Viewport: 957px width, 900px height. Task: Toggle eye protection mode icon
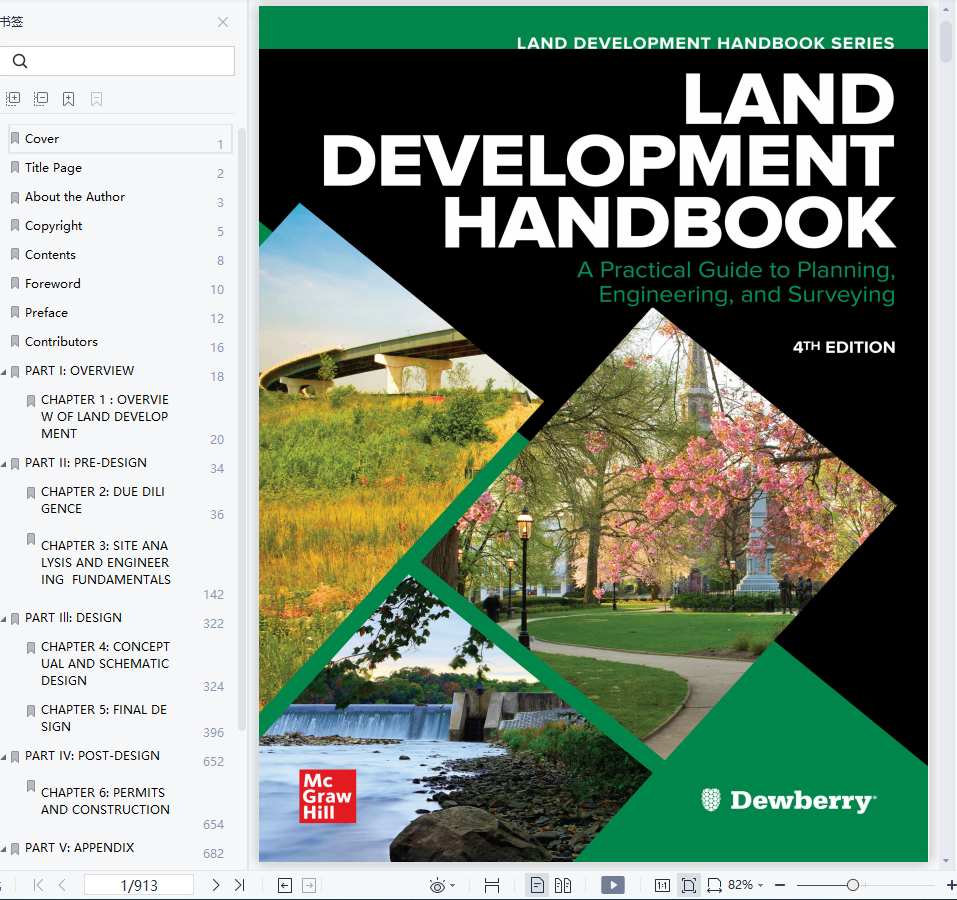point(437,886)
